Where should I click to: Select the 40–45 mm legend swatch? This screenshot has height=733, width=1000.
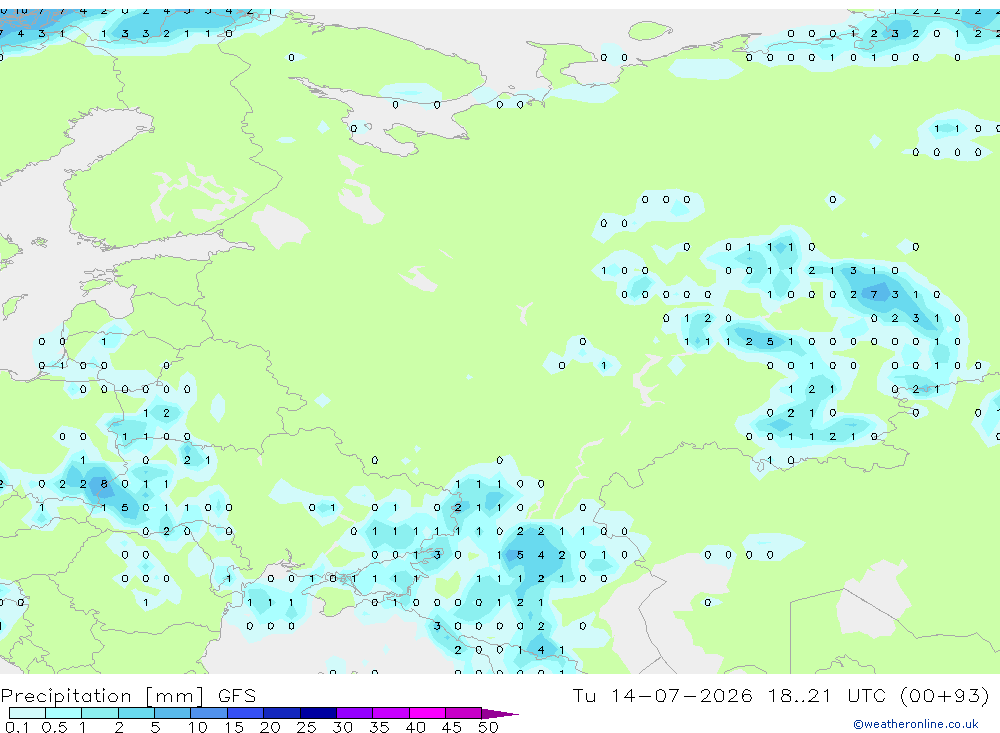427,713
